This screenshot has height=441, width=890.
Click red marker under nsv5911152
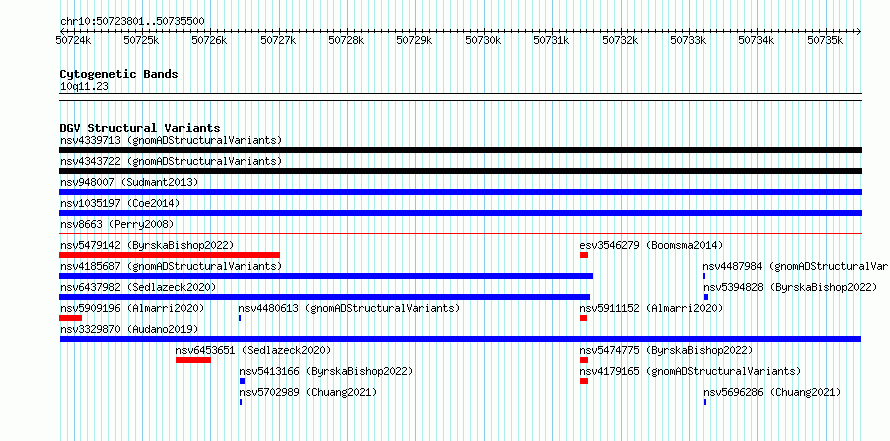pyautogui.click(x=583, y=318)
